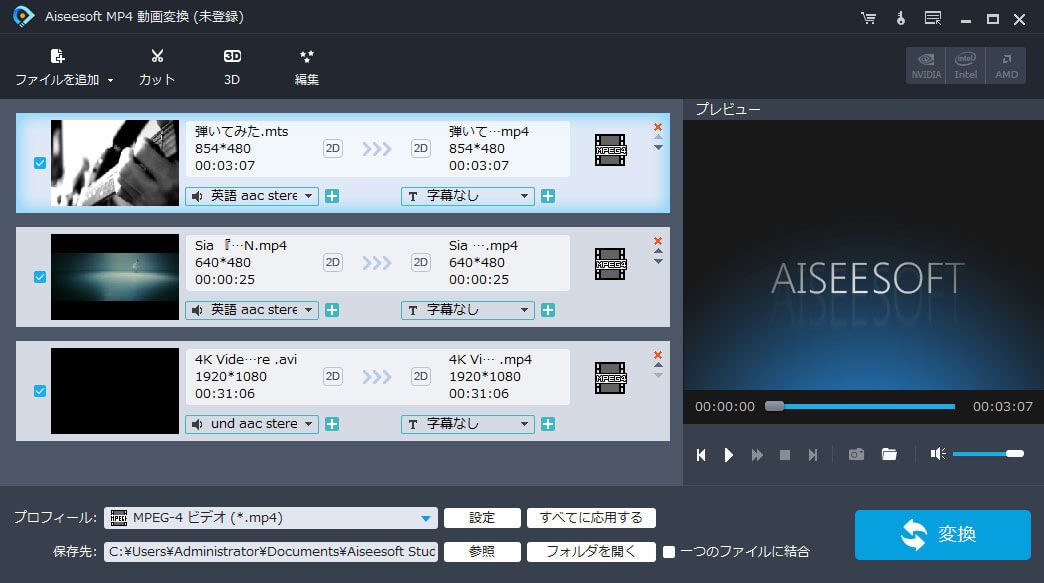The width and height of the screenshot is (1044, 583).
Task: Click フォルダを開く open folder button
Action: [x=591, y=552]
